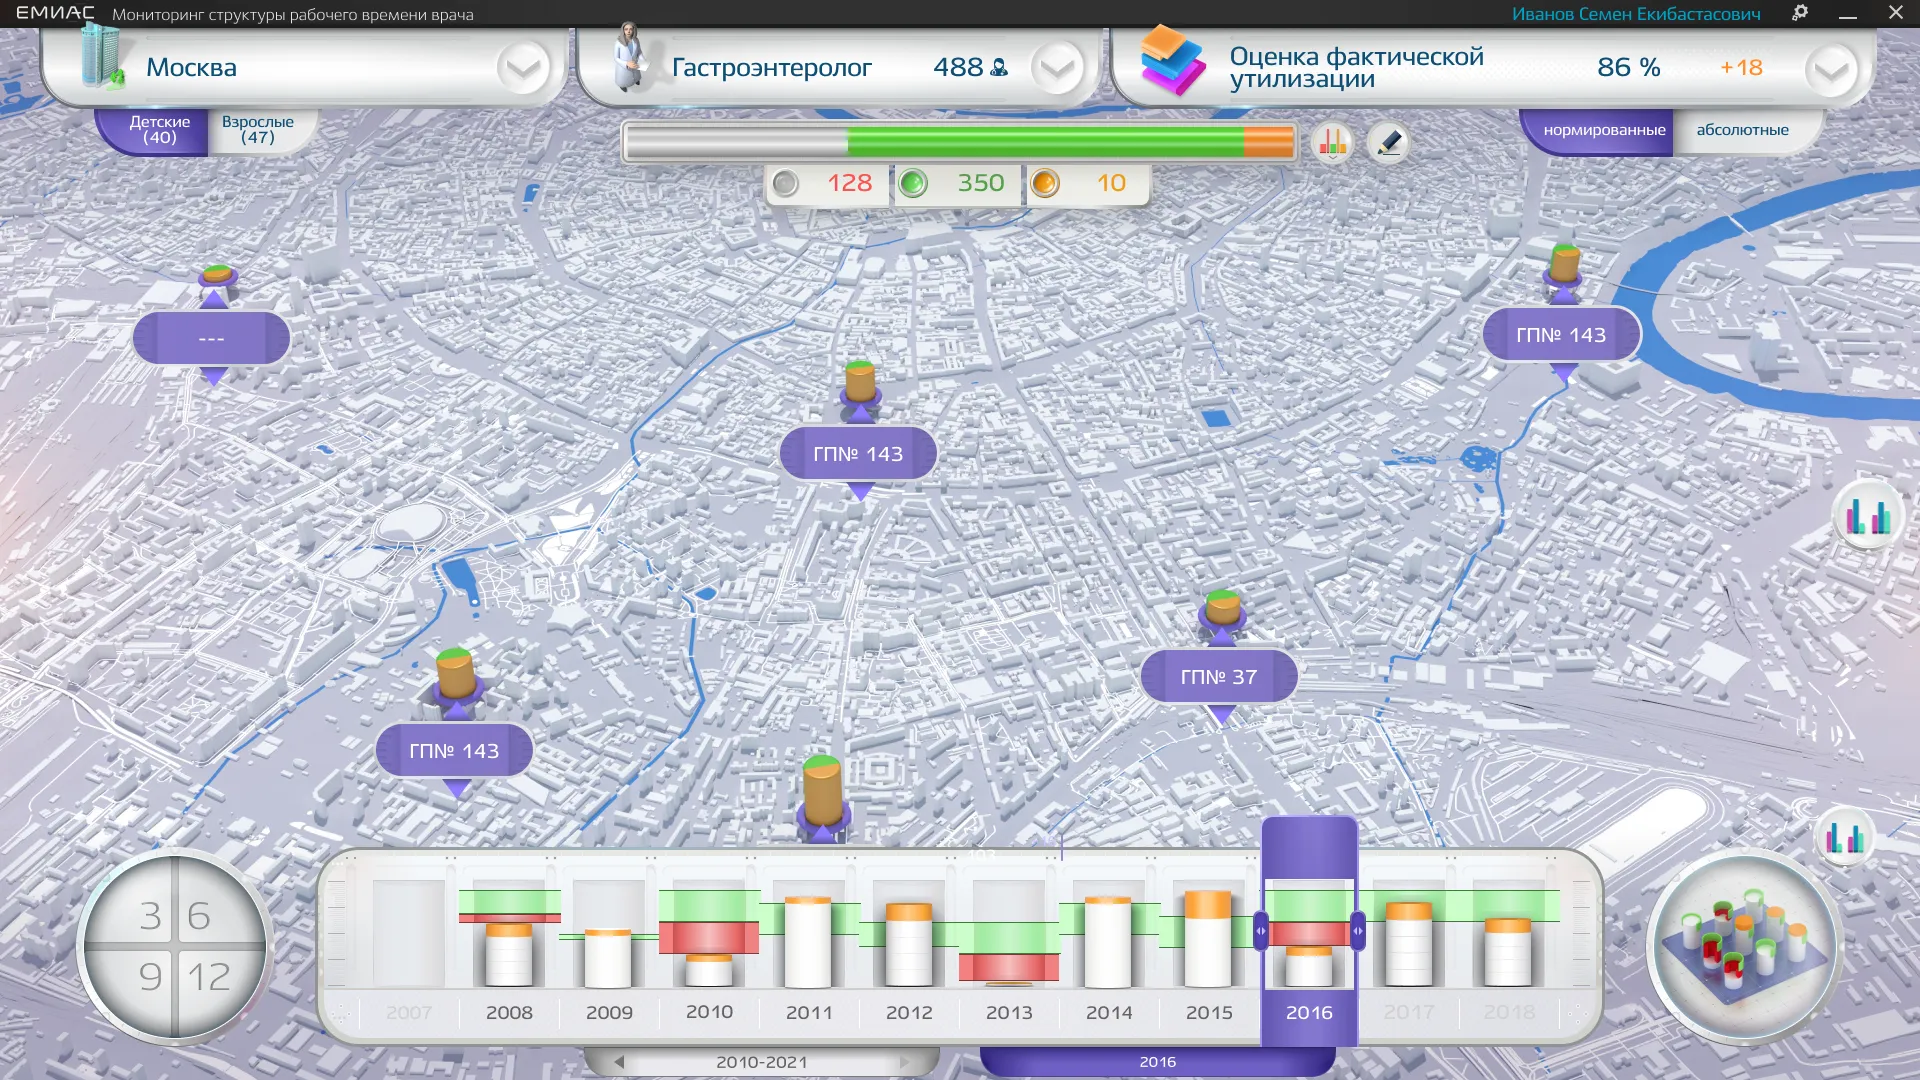1920x1080 pixels.
Task: Click the layered stack icon near Оценка
Action: (1172, 61)
